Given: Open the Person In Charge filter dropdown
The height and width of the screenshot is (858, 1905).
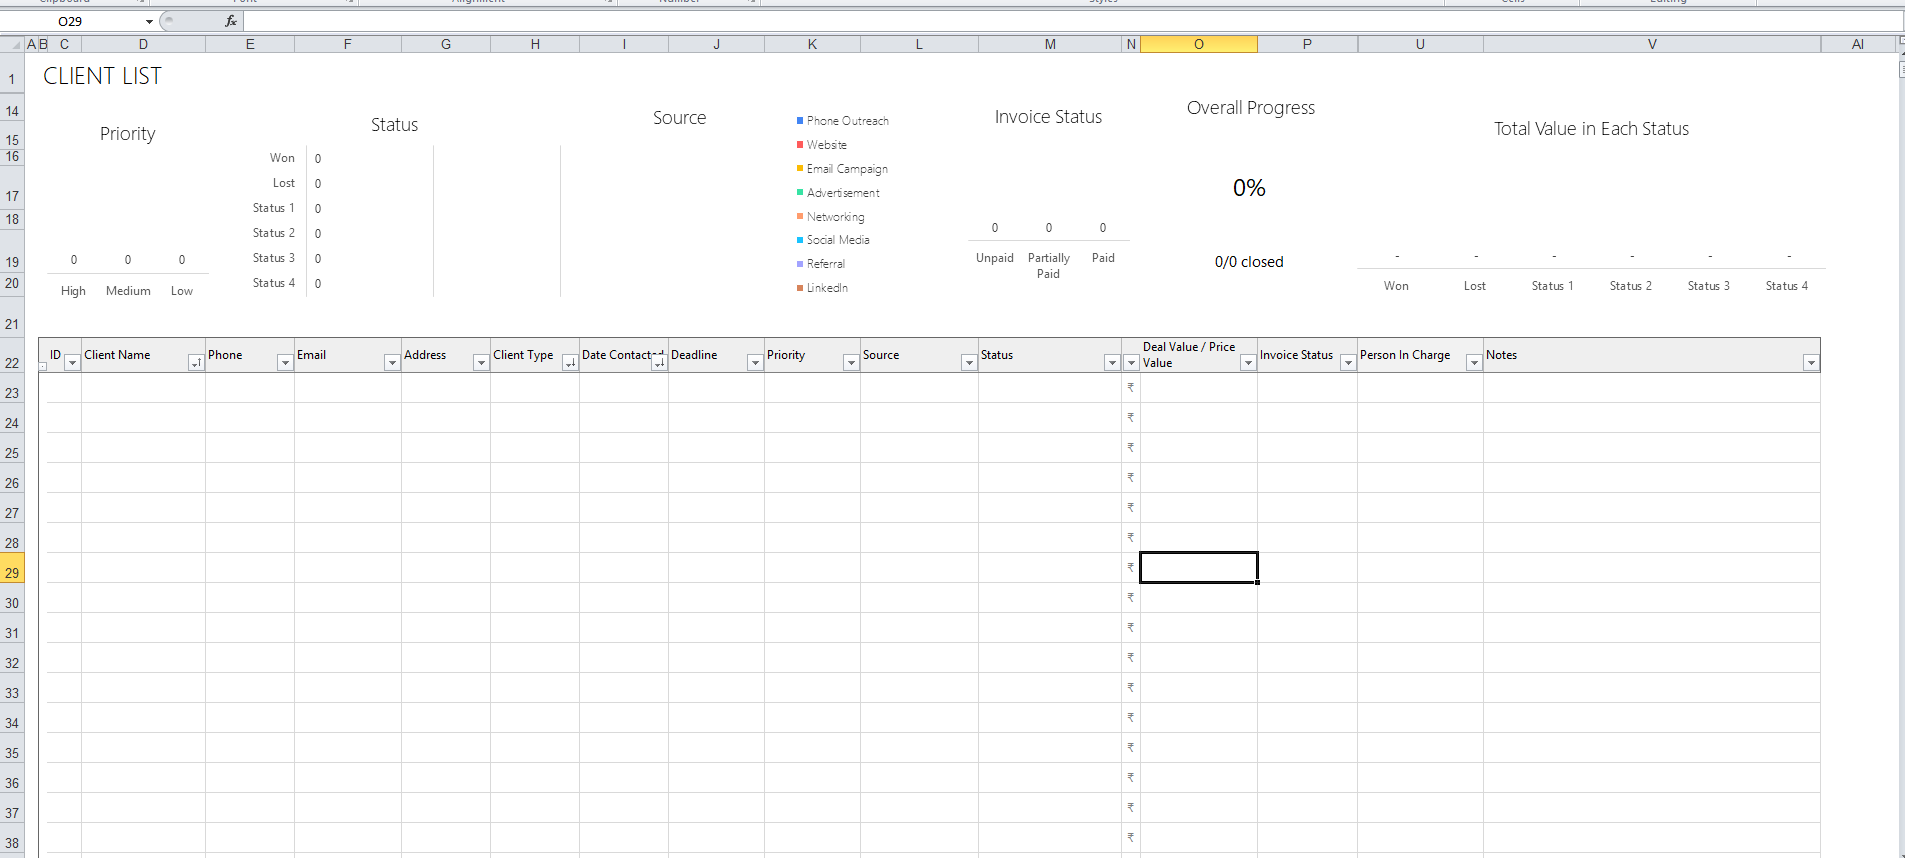Looking at the screenshot, I should tap(1474, 363).
